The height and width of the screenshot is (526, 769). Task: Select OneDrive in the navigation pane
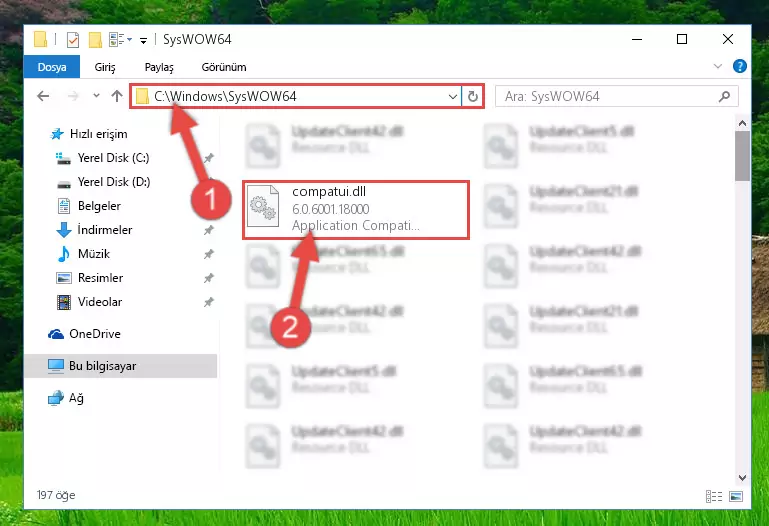(95, 334)
